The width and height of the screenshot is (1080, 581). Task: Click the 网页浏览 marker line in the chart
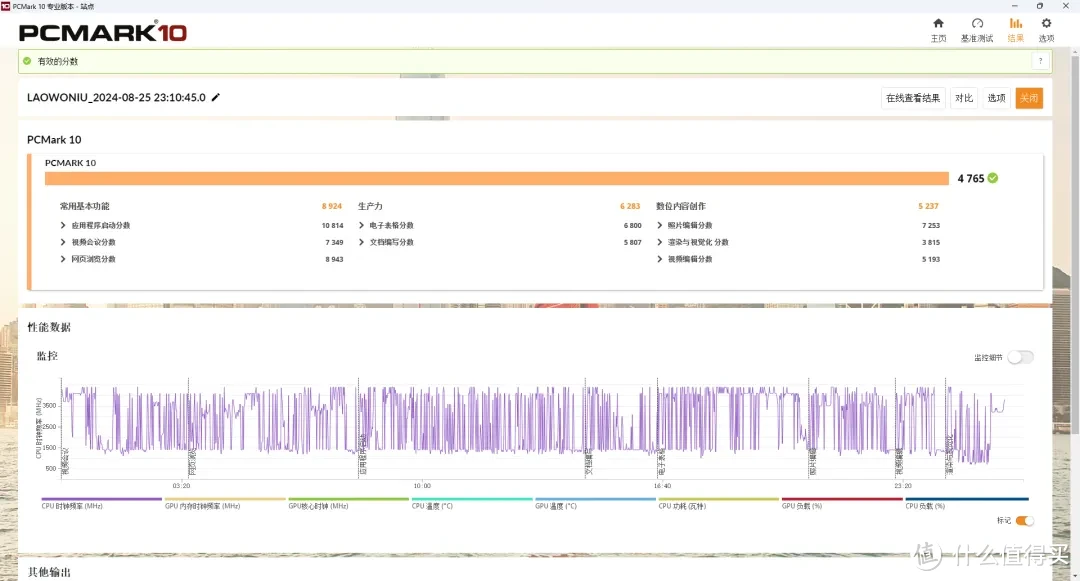pos(188,427)
